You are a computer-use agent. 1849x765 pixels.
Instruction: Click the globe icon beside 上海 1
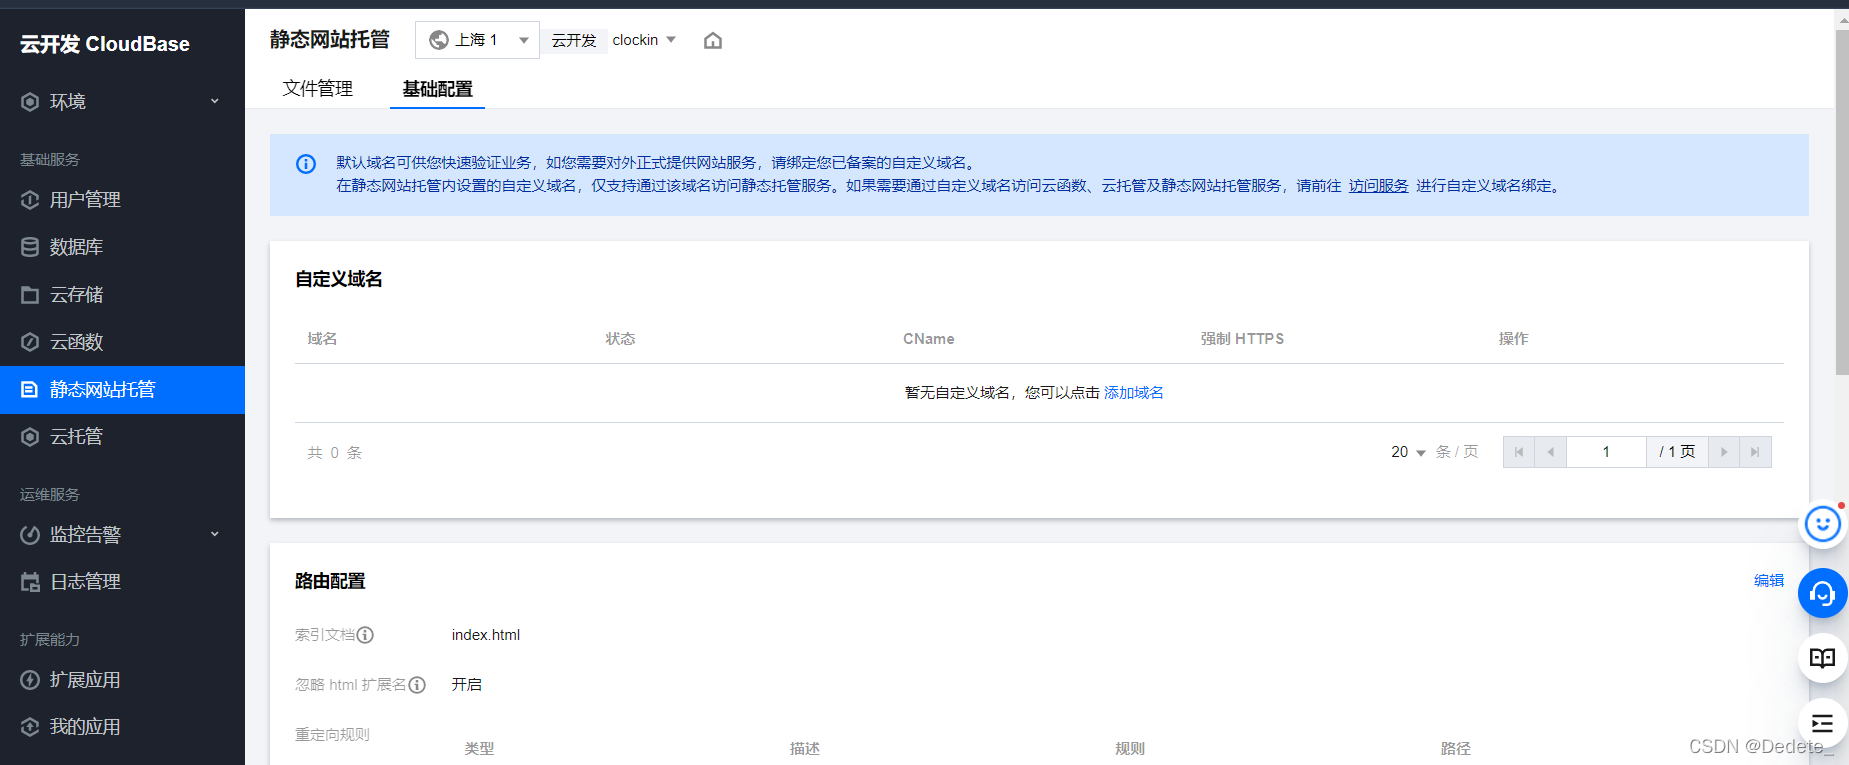pos(438,40)
